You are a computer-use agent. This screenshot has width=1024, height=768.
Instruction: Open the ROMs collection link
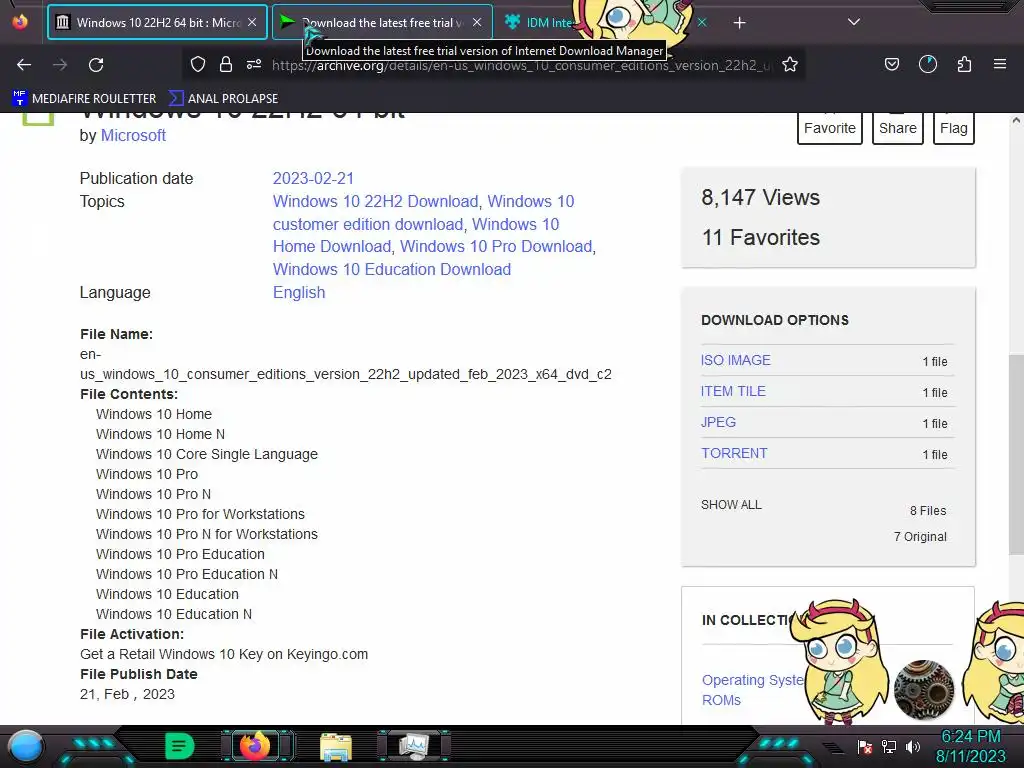point(721,700)
